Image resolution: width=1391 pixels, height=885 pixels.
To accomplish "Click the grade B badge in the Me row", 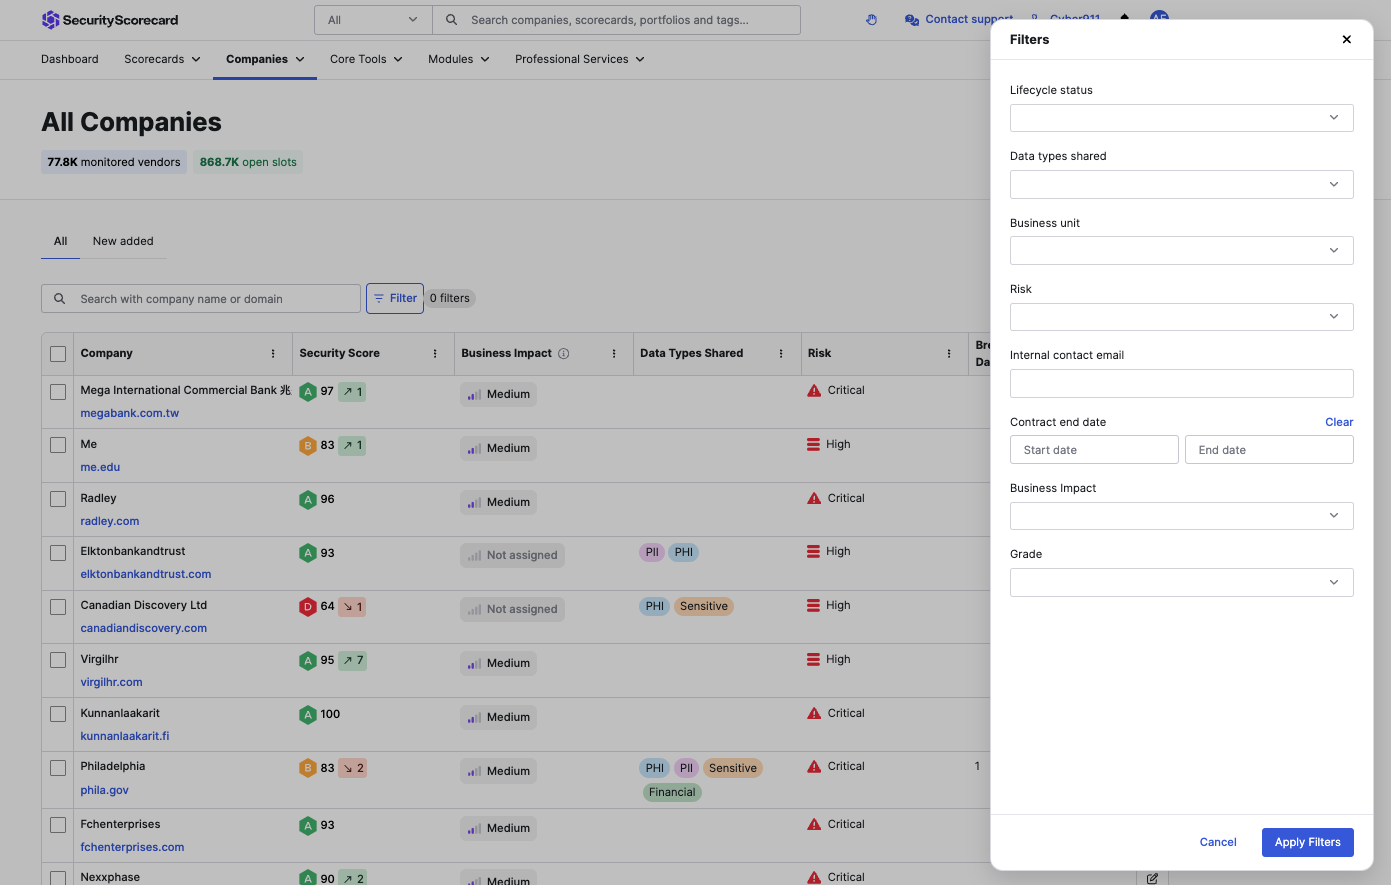I will 308,446.
